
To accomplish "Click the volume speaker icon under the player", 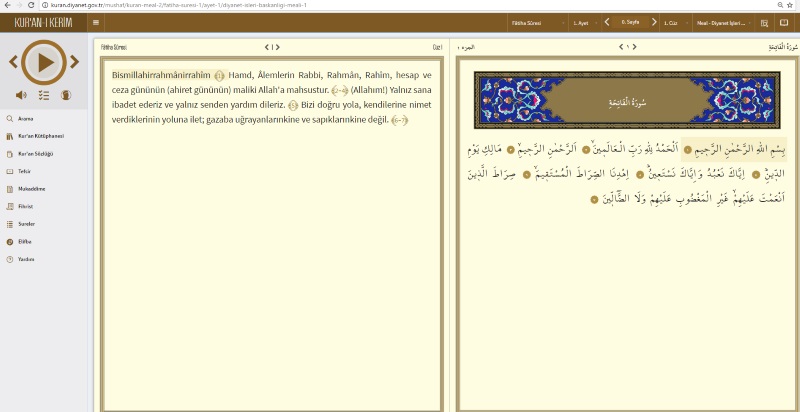I will (19, 95).
